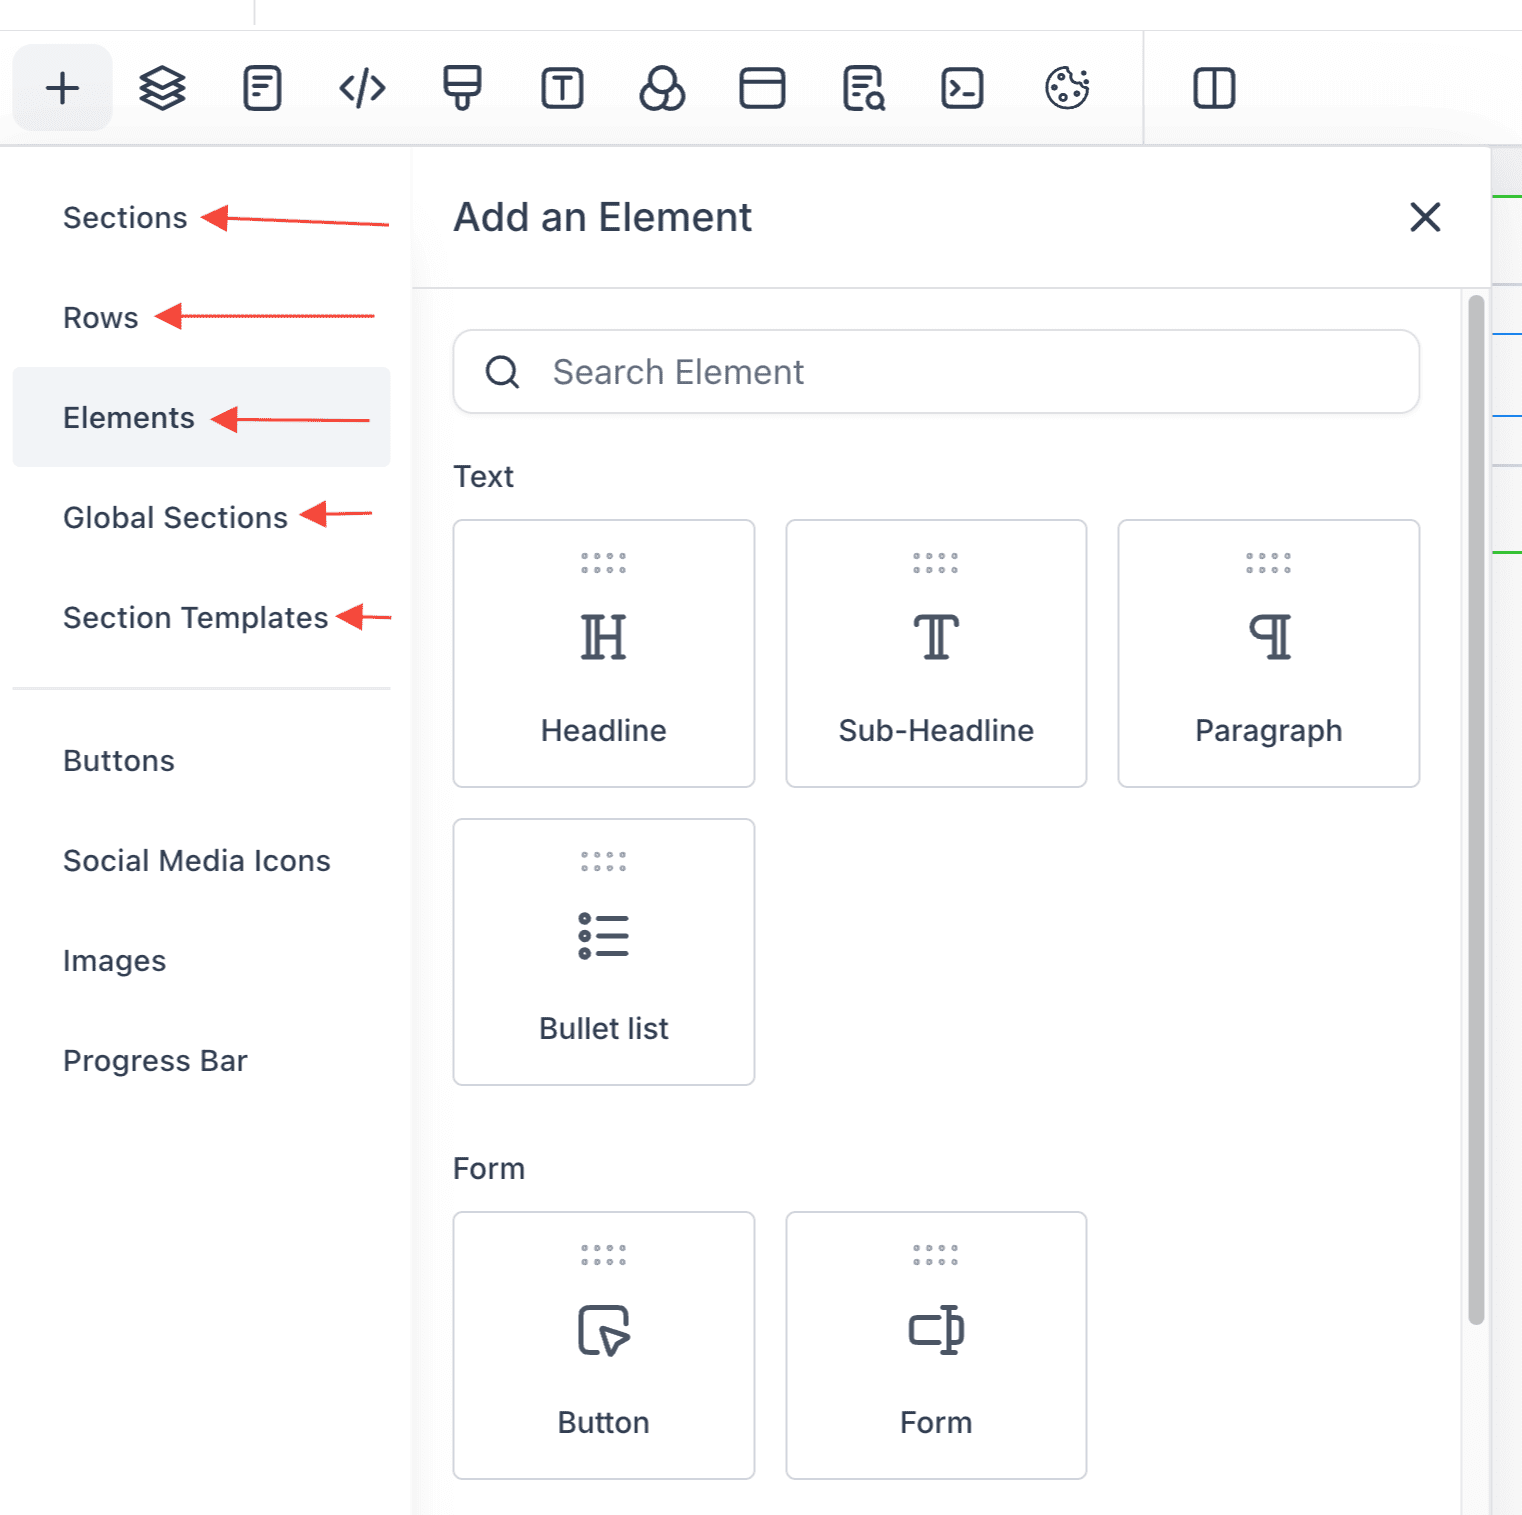Select the Elements tab
The image size is (1522, 1515).
click(201, 417)
